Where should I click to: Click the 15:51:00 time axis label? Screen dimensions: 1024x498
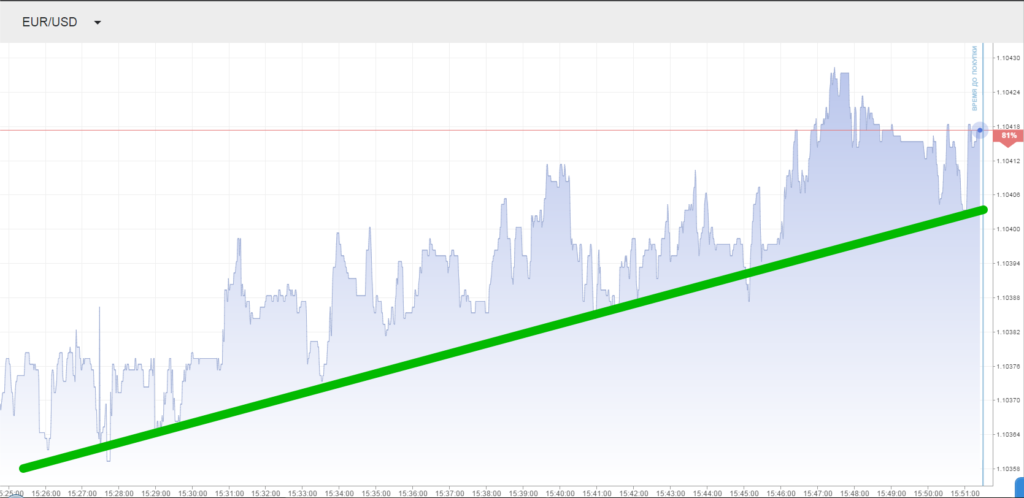point(964,492)
